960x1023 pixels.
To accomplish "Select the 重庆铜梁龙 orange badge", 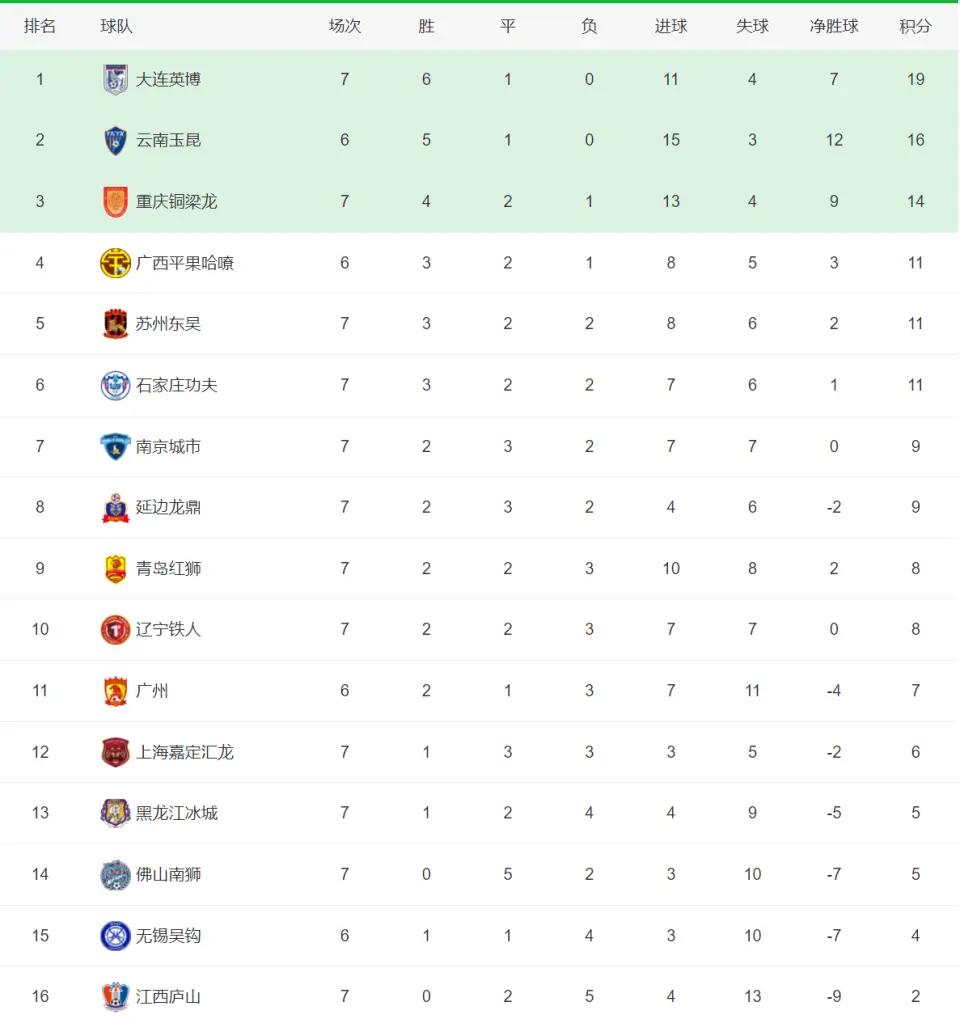I will coord(116,202).
